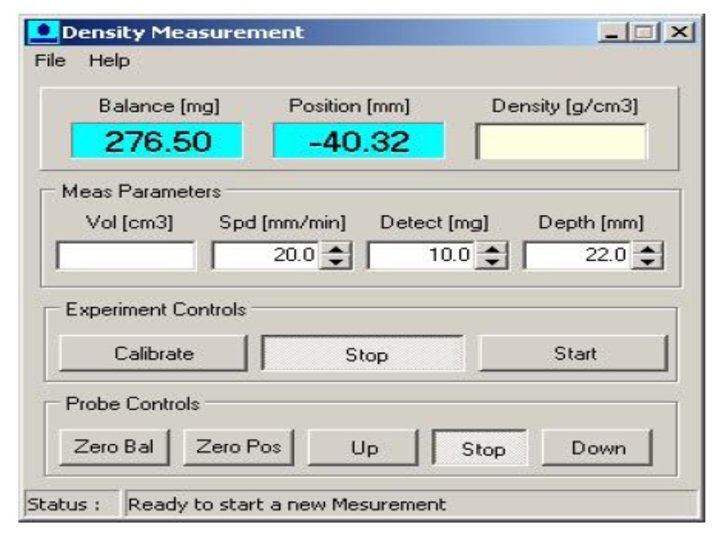The height and width of the screenshot is (540, 720).
Task: Click the Density Measurement title bar app icon
Action: point(43,32)
